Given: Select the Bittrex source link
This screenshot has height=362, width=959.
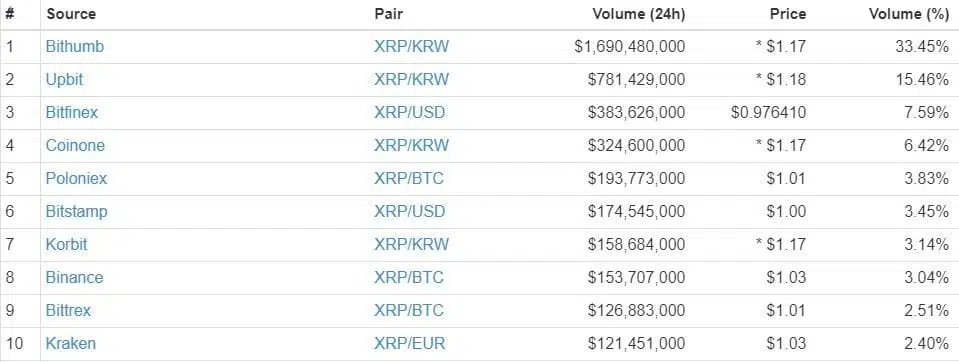Looking at the screenshot, I should pyautogui.click(x=68, y=311).
